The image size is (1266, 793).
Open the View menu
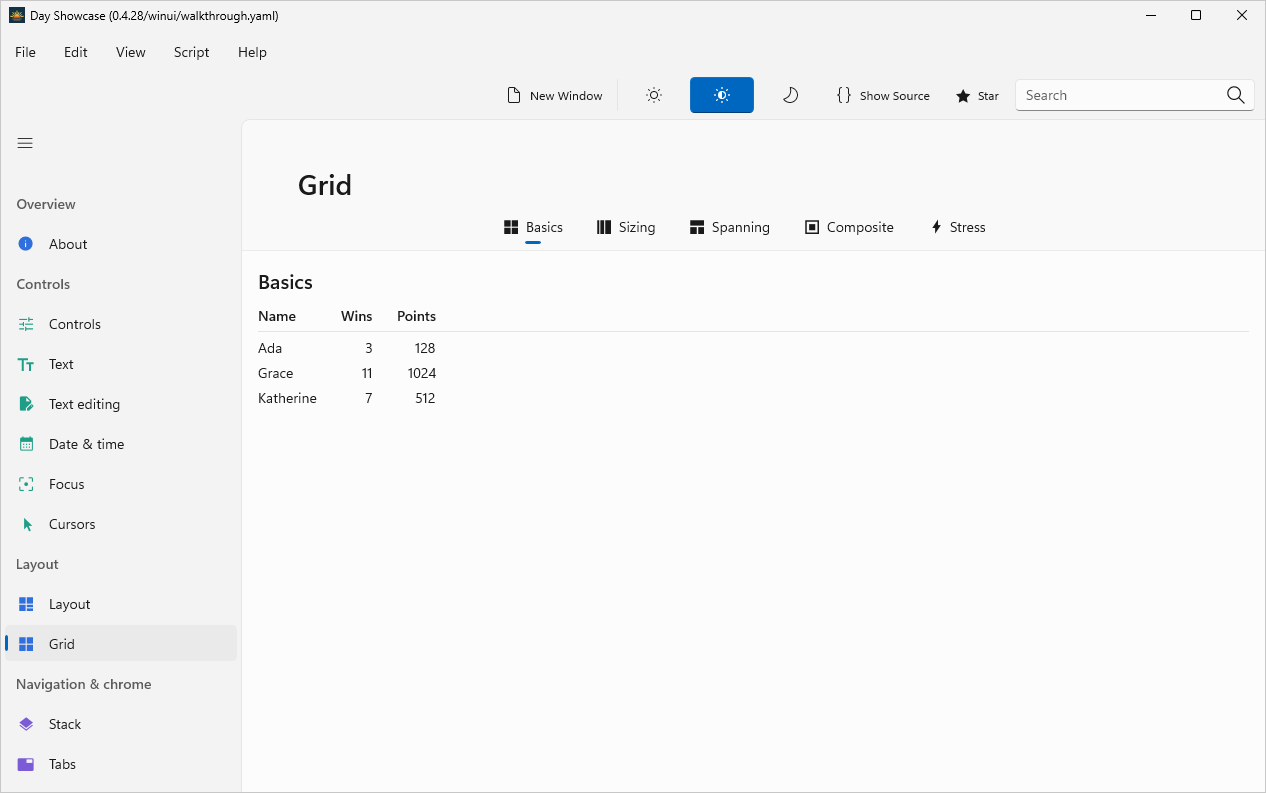tap(131, 52)
